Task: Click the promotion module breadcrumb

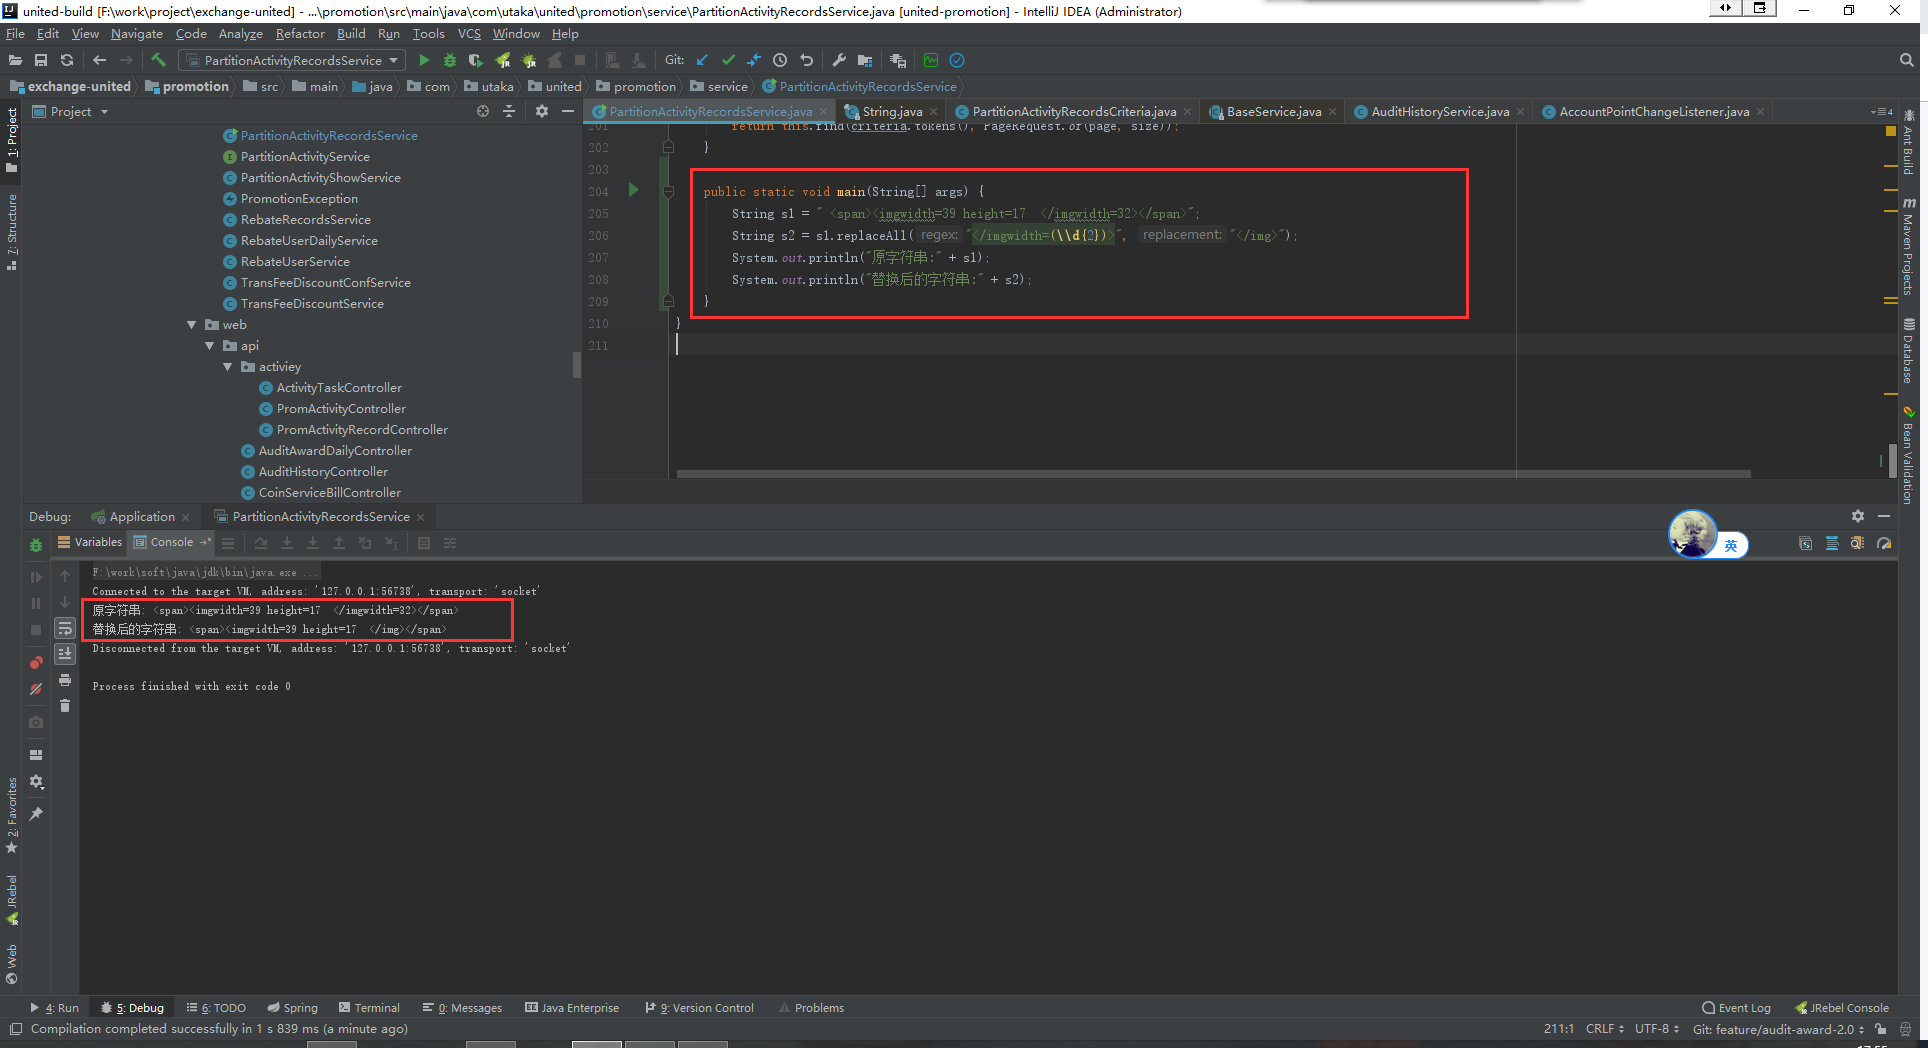Action: [x=187, y=87]
